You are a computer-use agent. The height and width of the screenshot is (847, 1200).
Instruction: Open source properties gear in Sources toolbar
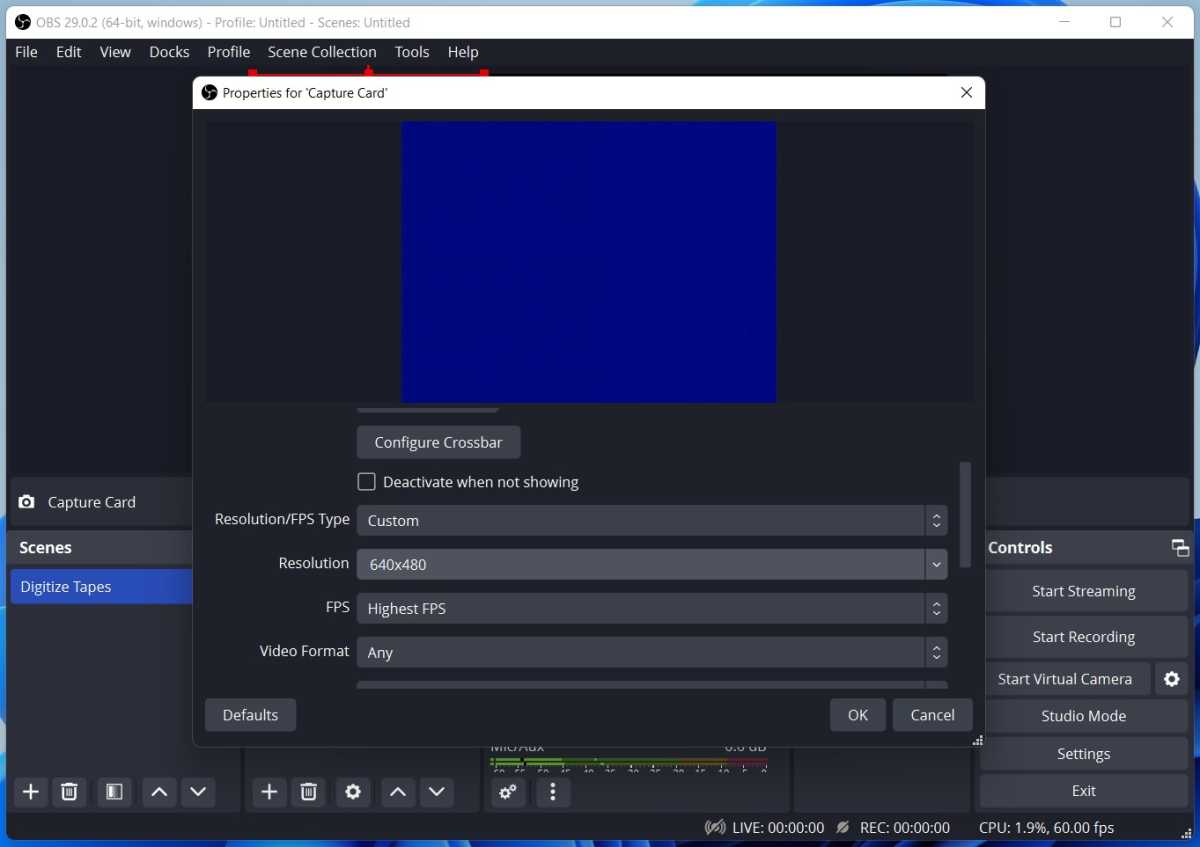353,792
